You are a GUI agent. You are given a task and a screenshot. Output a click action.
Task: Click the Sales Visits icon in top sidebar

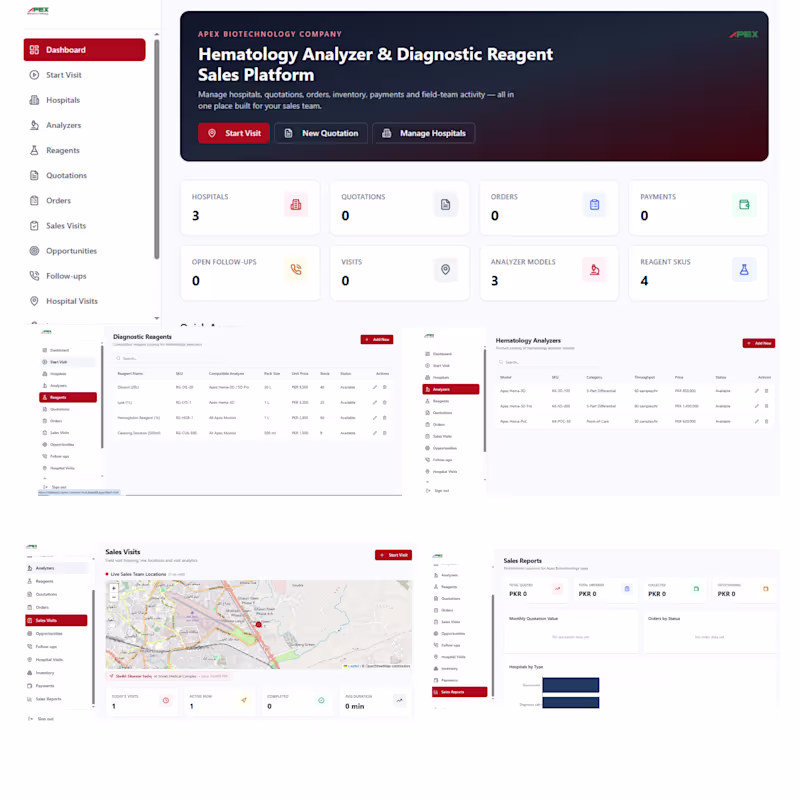(34, 226)
